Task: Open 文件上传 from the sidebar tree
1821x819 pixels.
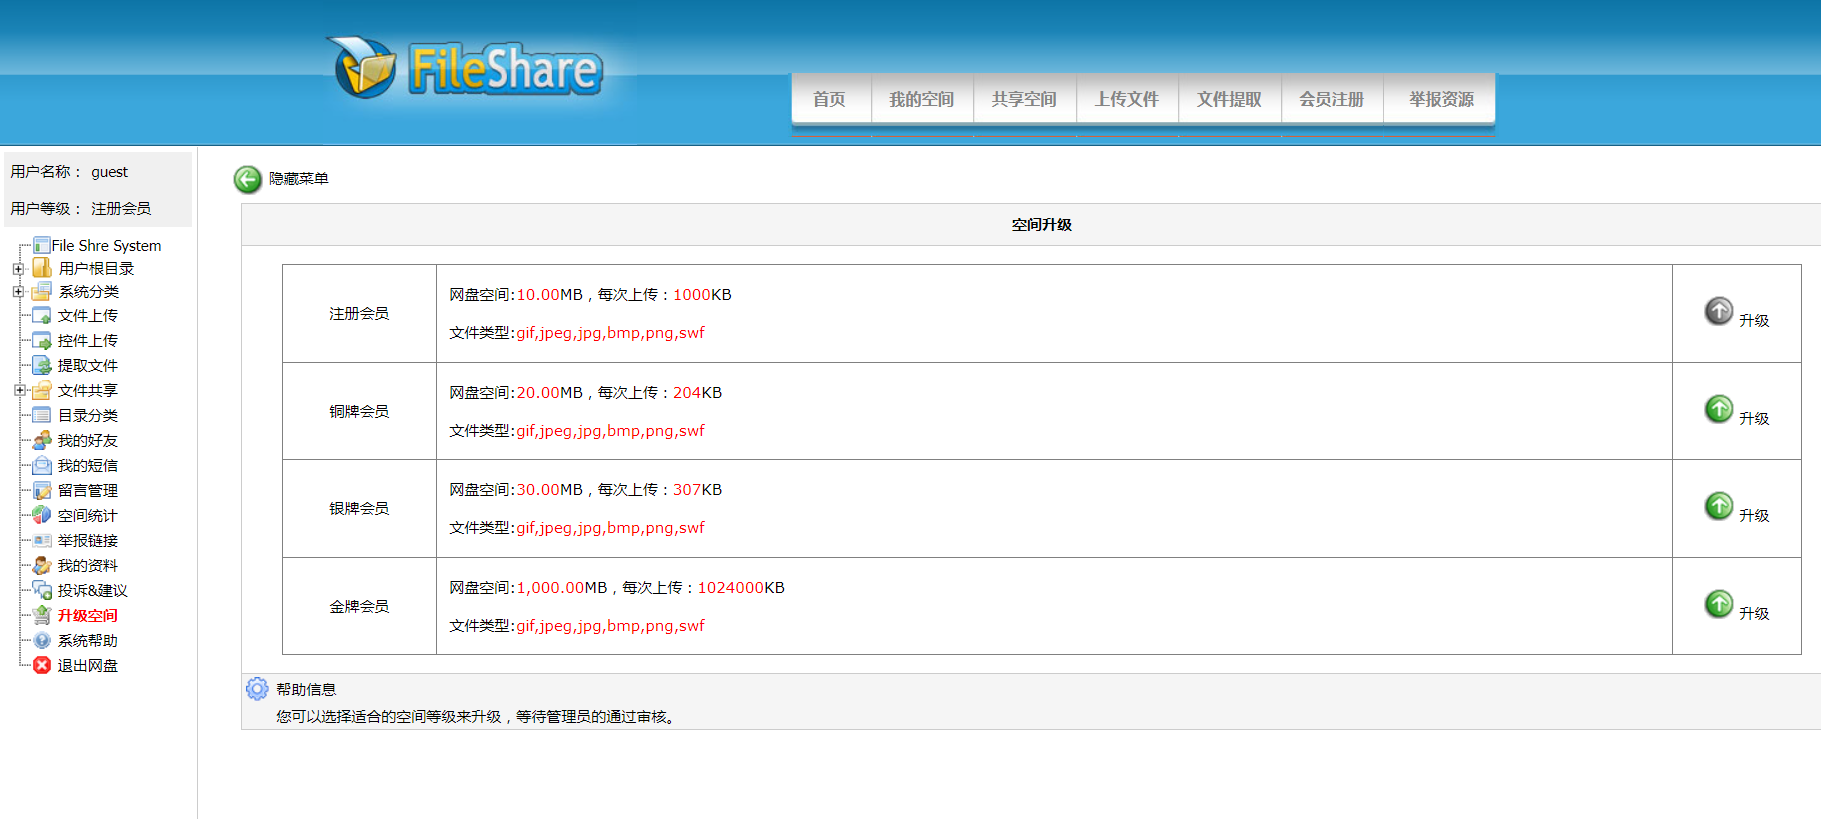Action: coord(88,316)
